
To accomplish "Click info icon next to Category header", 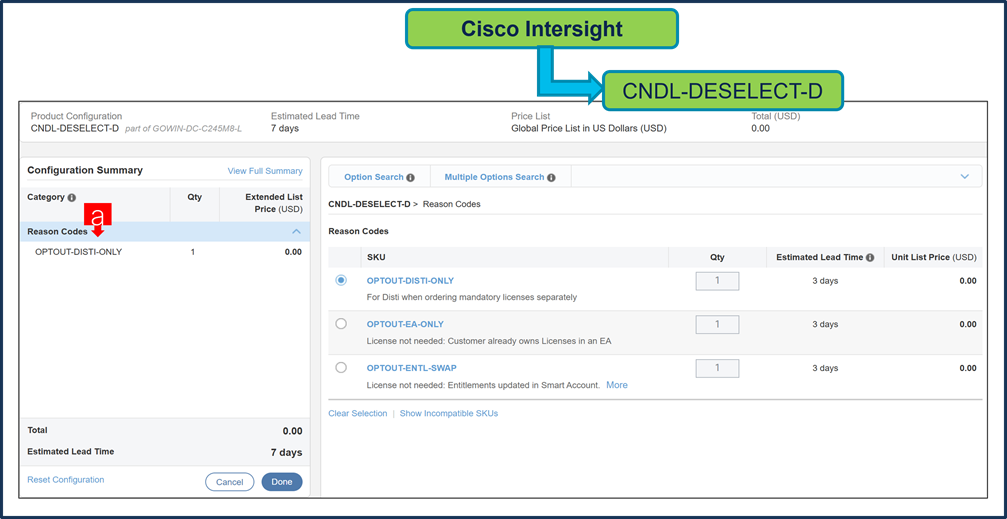I will tap(72, 198).
